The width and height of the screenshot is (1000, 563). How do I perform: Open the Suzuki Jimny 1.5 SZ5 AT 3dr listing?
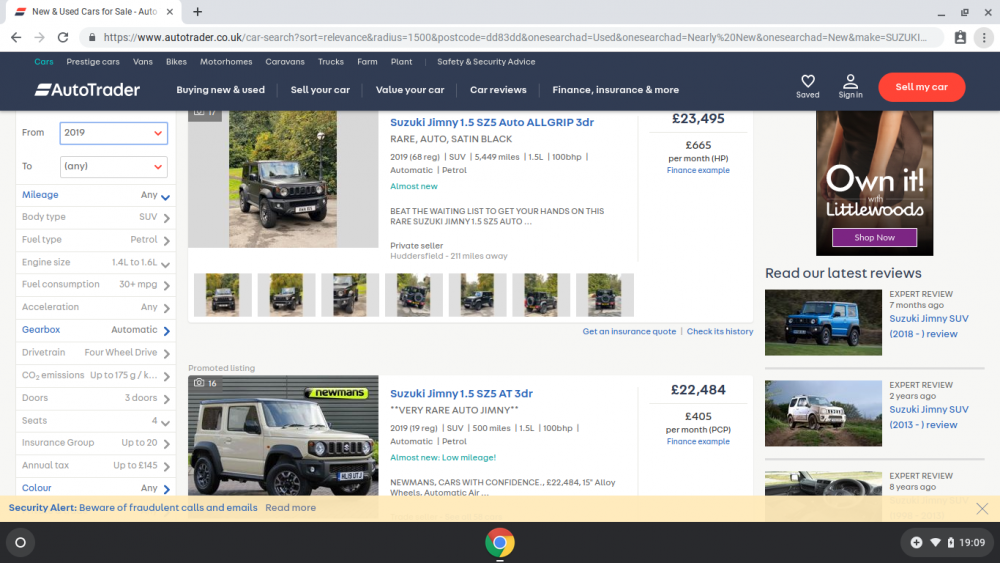coord(461,393)
